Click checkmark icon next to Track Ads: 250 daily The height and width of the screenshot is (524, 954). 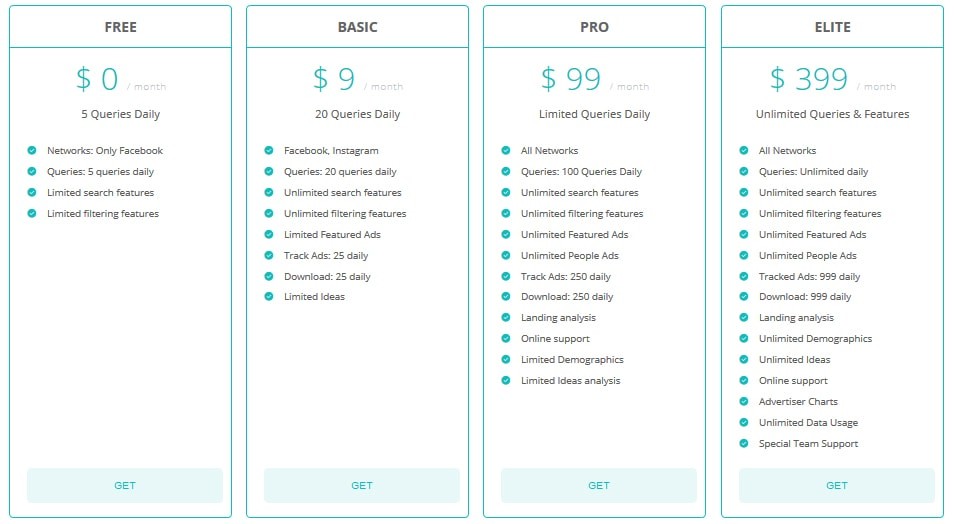(506, 276)
